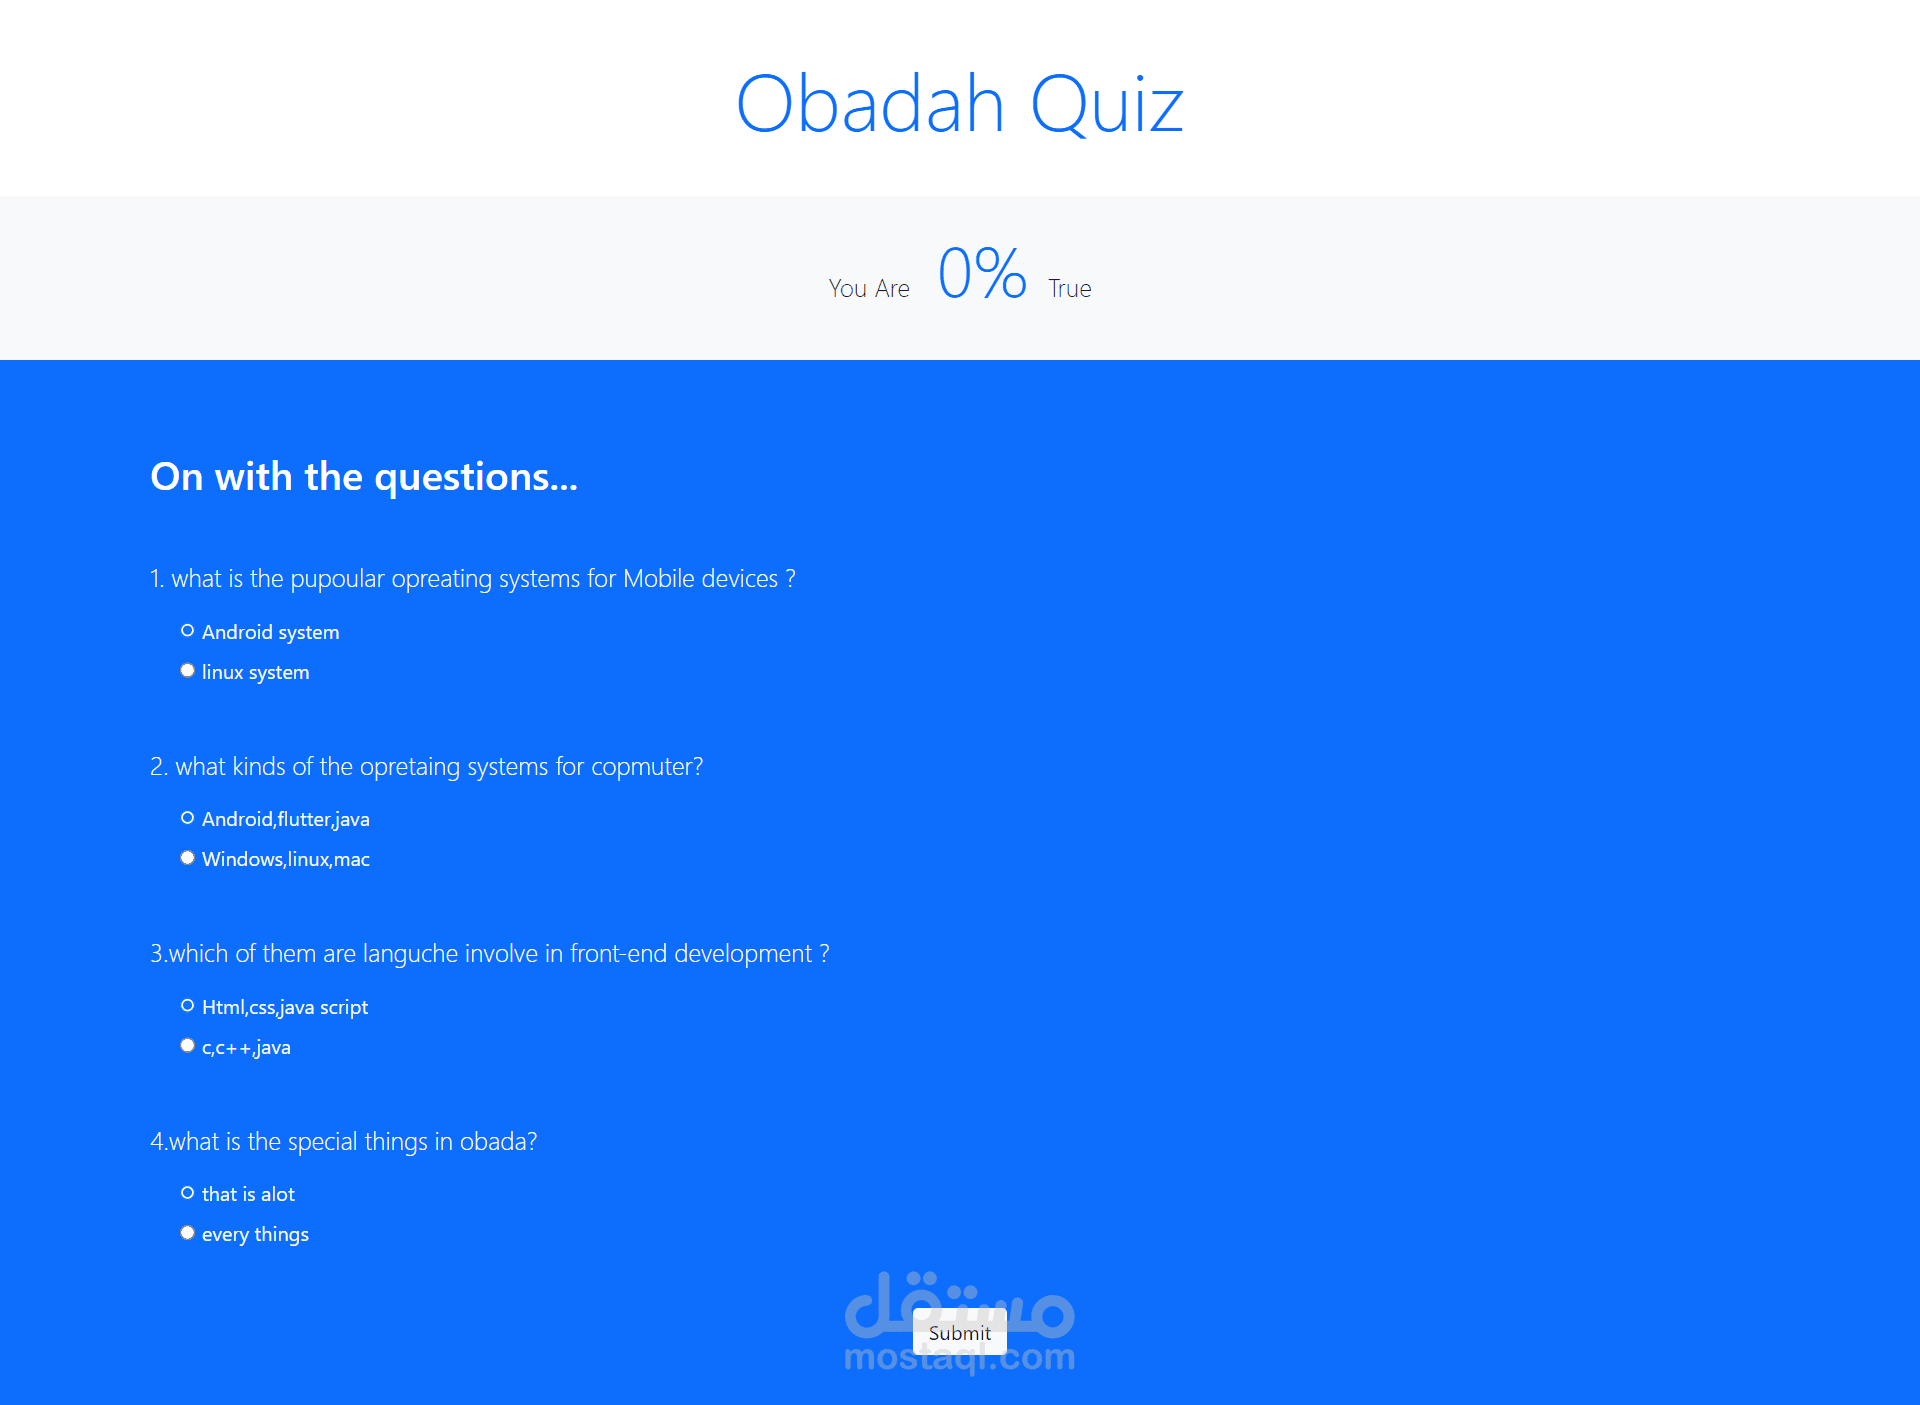Viewport: 1920px width, 1405px height.
Task: Click the "Obadah Quiz" page title
Action: coord(959,102)
